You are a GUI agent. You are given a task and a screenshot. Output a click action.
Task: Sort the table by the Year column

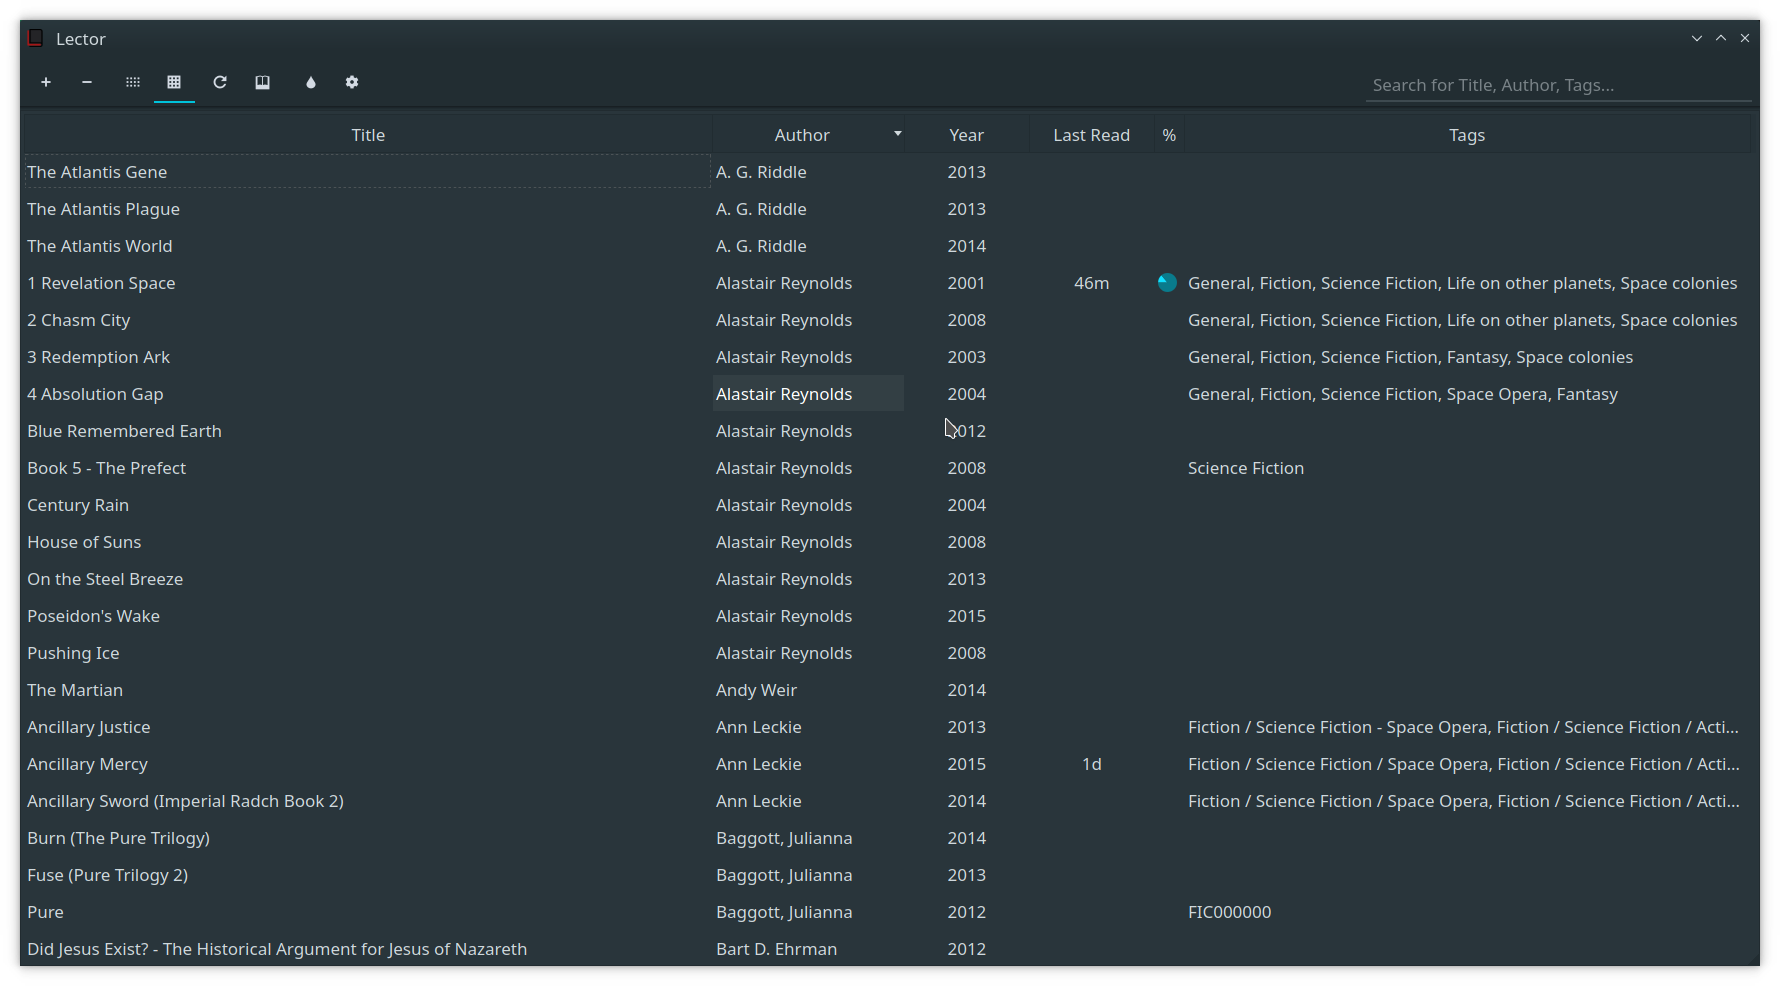[x=966, y=135]
